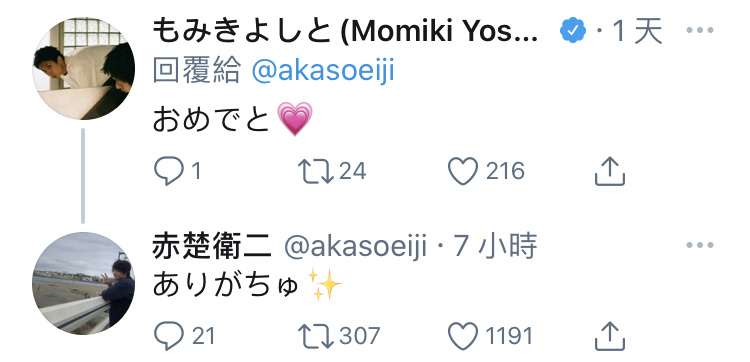
Task: Like the ありがちゅ tweet with 1191 likes
Action: [463, 336]
